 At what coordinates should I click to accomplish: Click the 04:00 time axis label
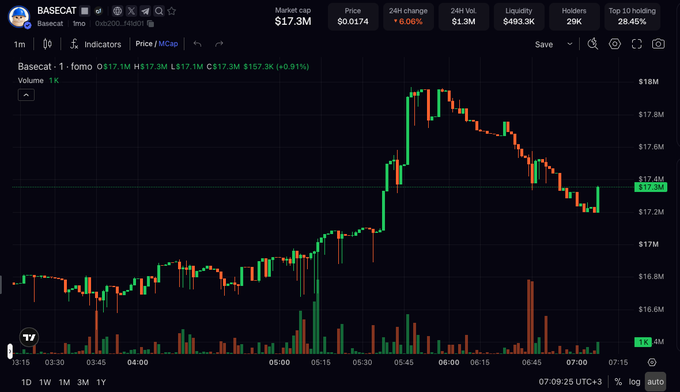137,362
